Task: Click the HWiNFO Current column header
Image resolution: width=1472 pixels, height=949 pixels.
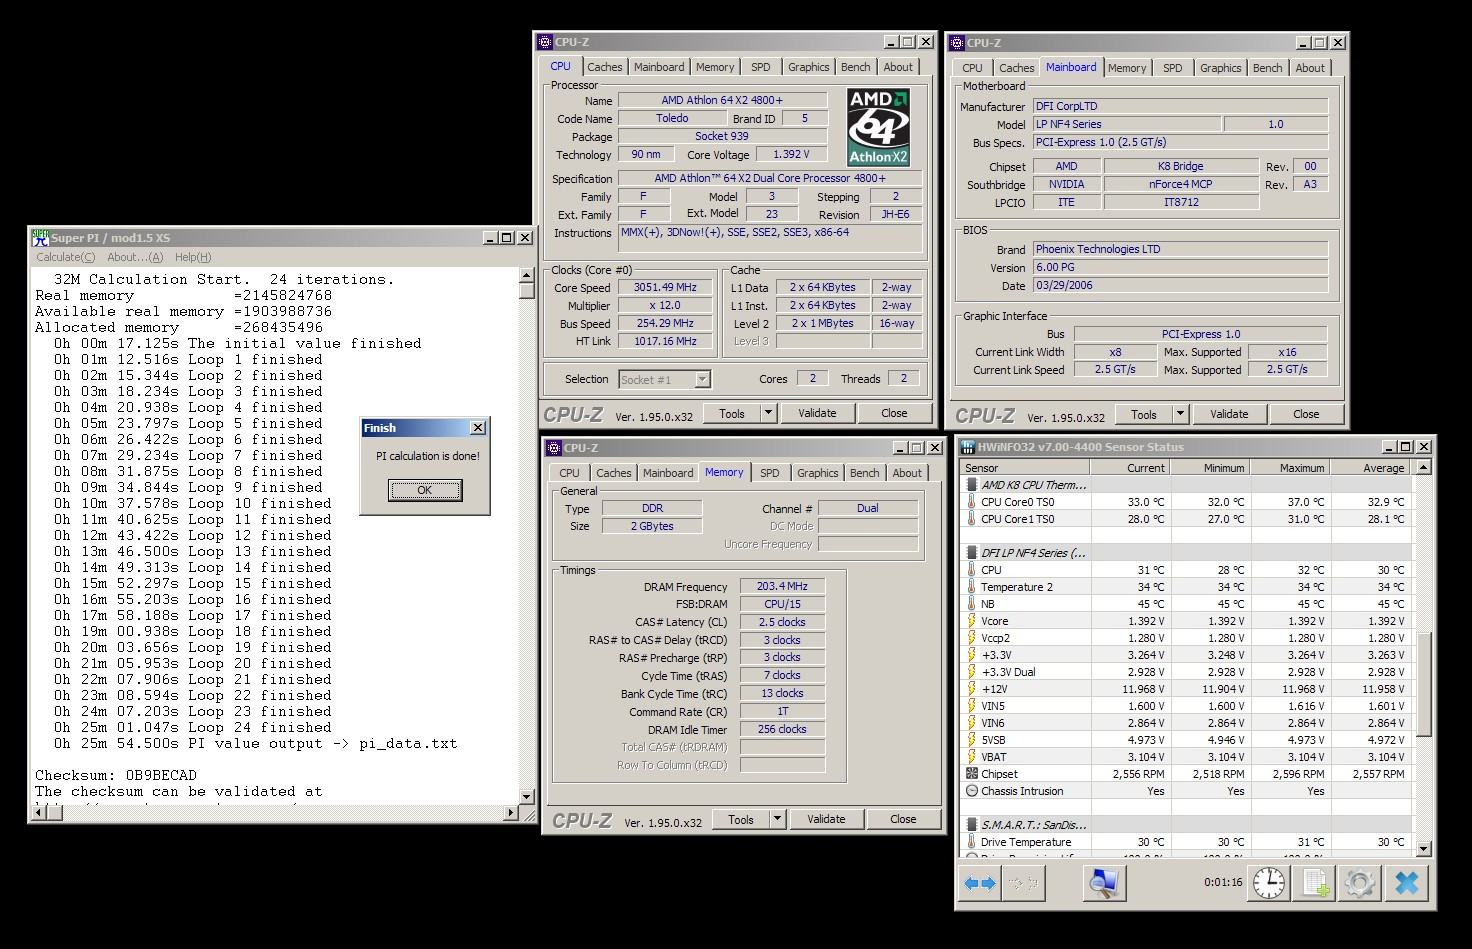Action: (1130, 468)
